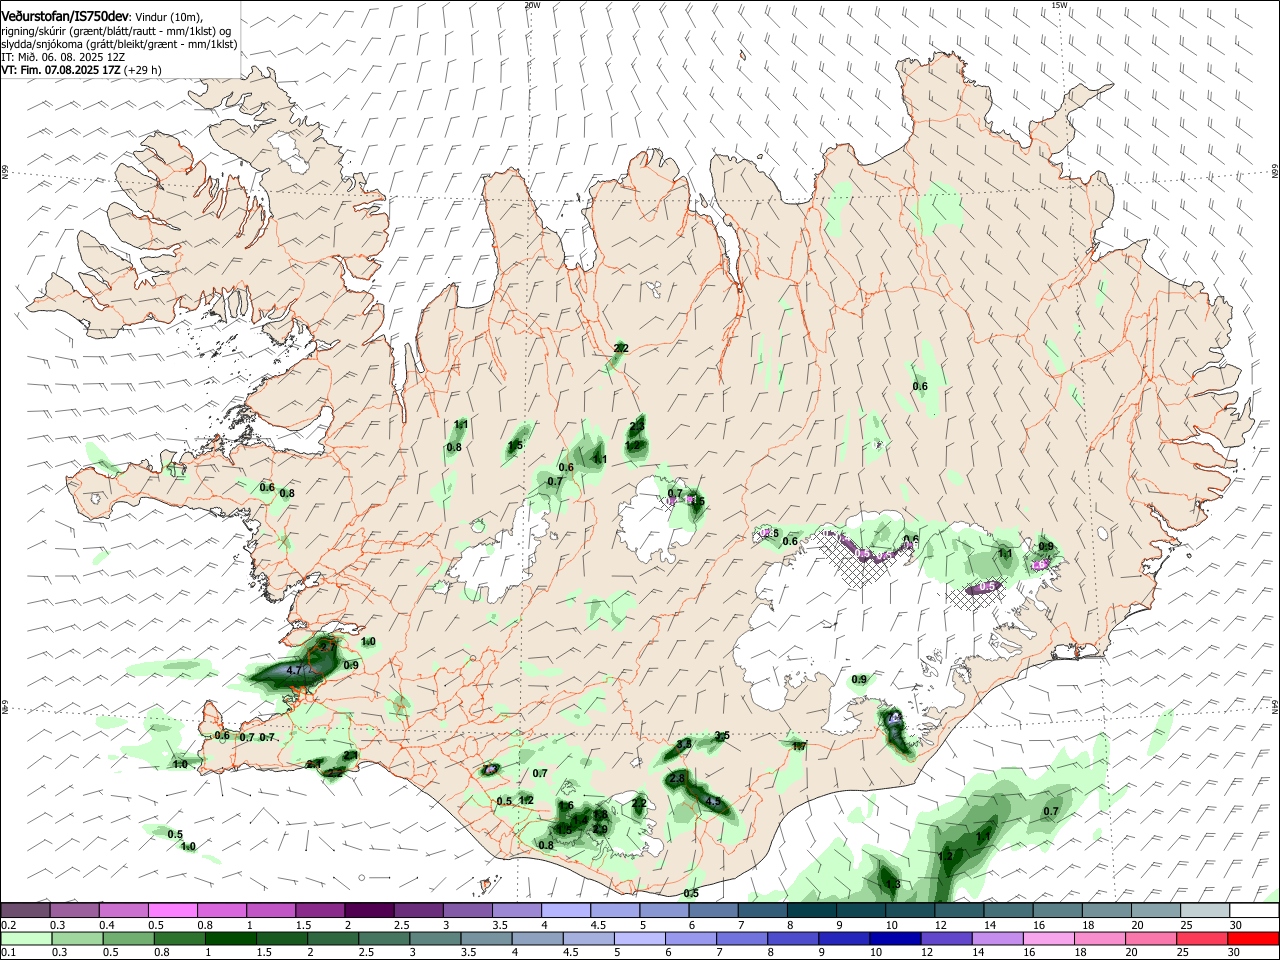The width and height of the screenshot is (1280, 960).
Task: Click the 0.1 label at start of lower legend row
Action: [9, 953]
